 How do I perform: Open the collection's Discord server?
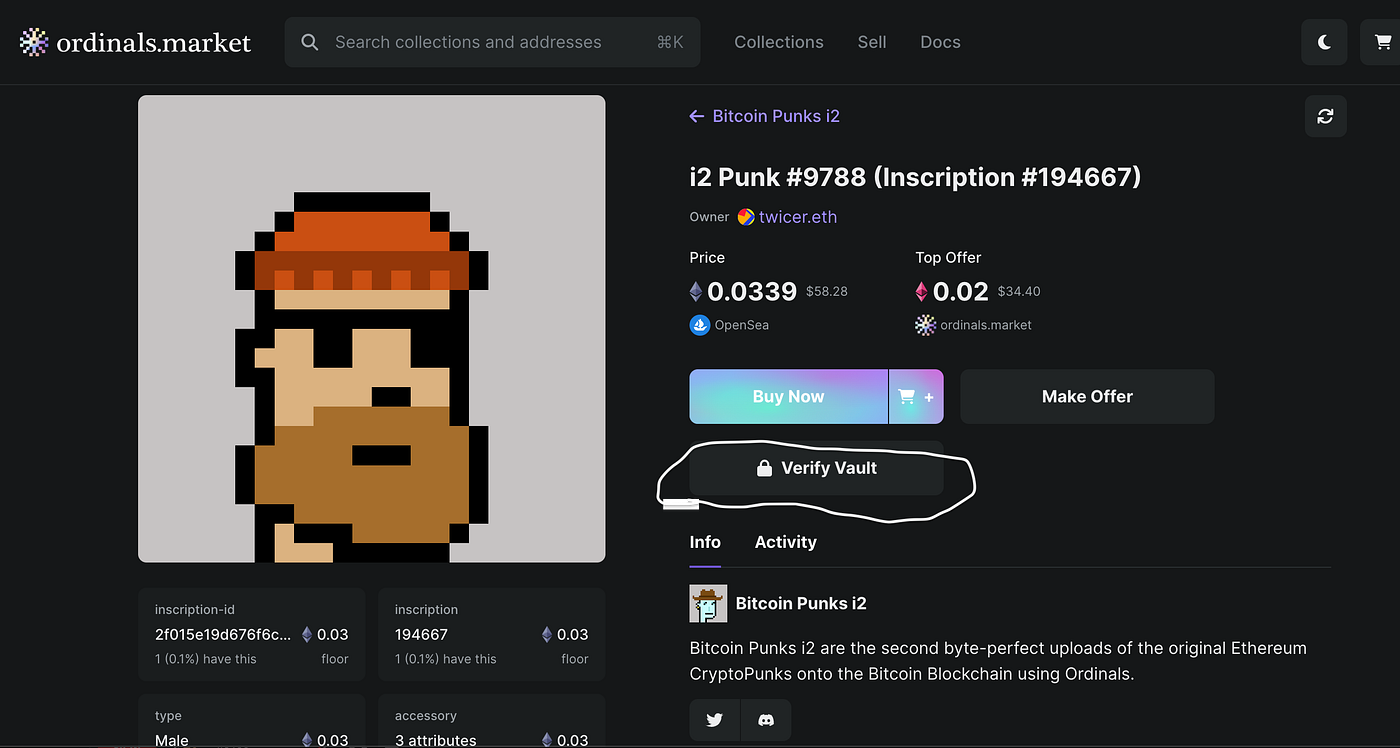(766, 720)
